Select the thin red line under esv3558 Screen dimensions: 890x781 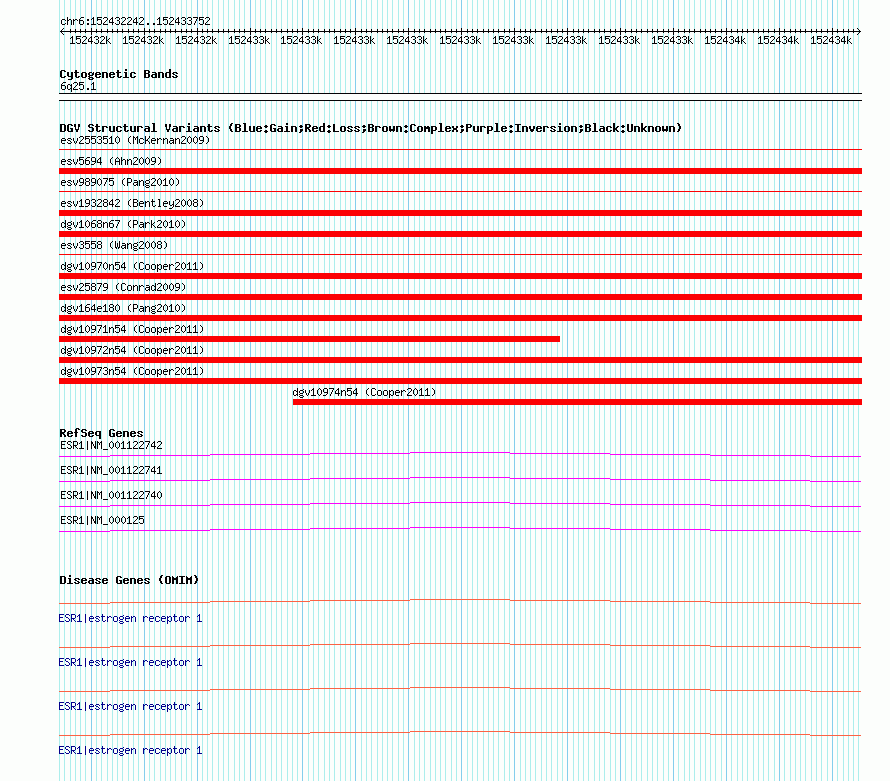coord(460,255)
